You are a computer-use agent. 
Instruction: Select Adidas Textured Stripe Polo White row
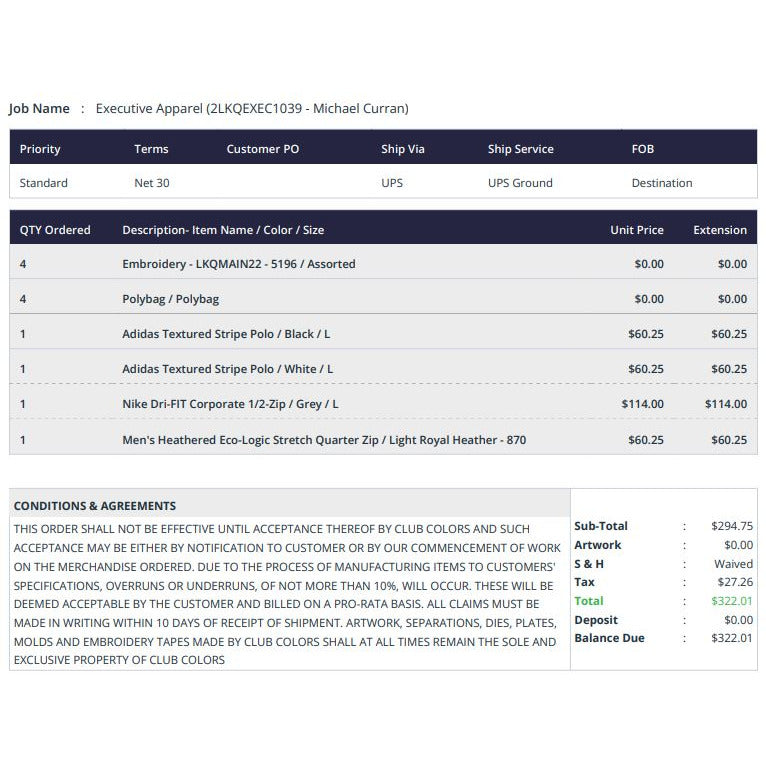[x=383, y=369]
